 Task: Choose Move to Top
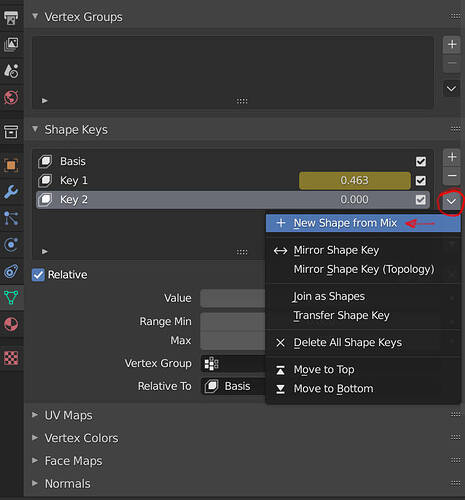[x=363, y=370]
